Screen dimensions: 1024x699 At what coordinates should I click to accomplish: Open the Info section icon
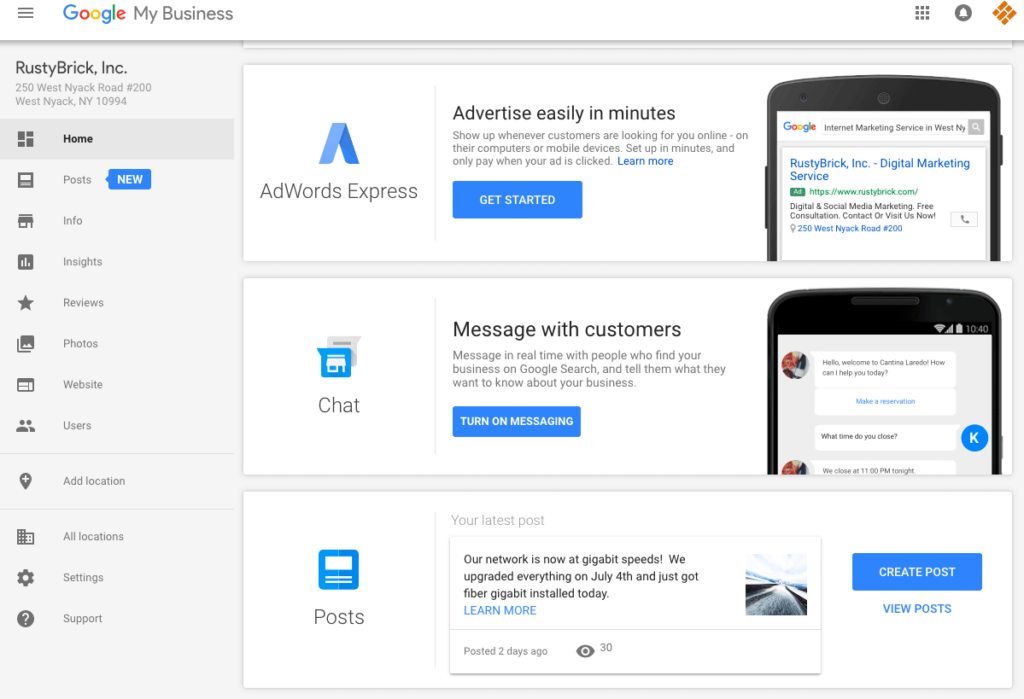[27, 220]
